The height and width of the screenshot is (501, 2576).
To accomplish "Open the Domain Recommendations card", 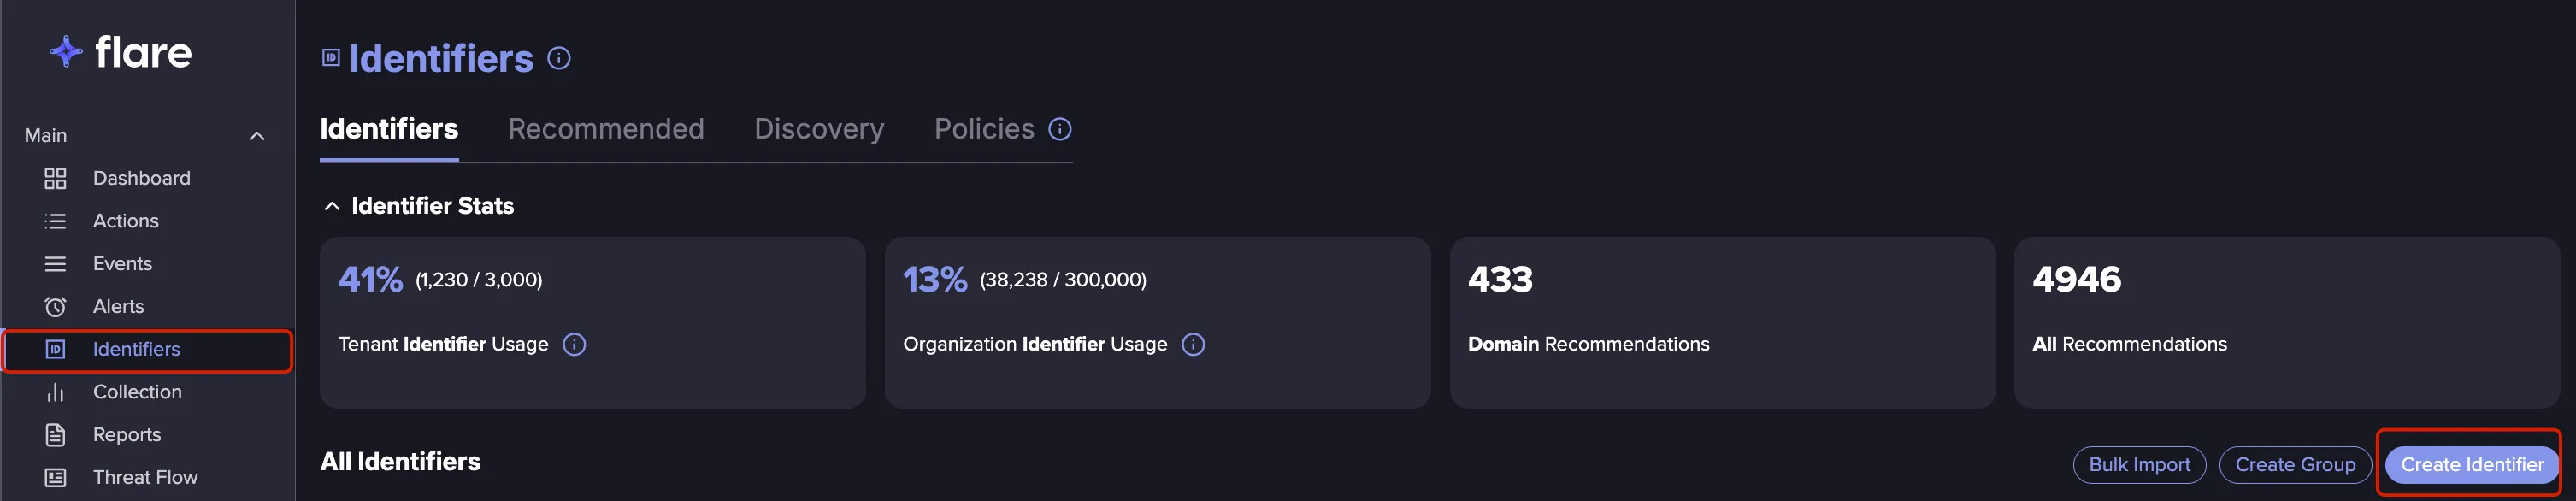I will click(1722, 322).
